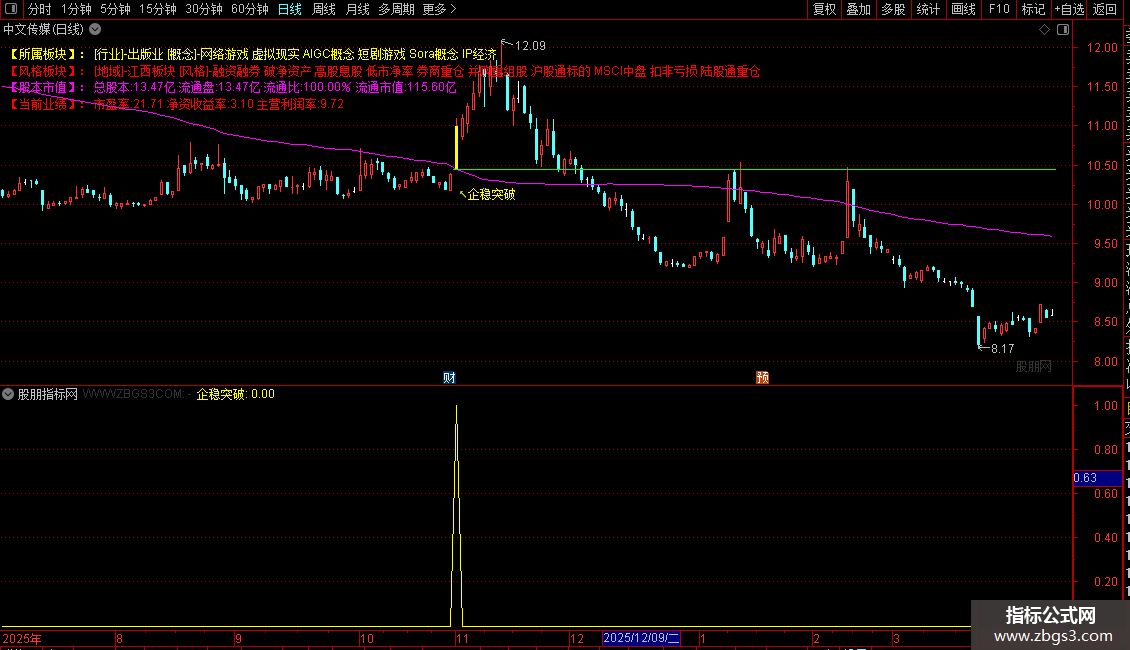Click the 0.63 value tag on indicator axis
This screenshot has height=650, width=1130.
tap(1096, 478)
